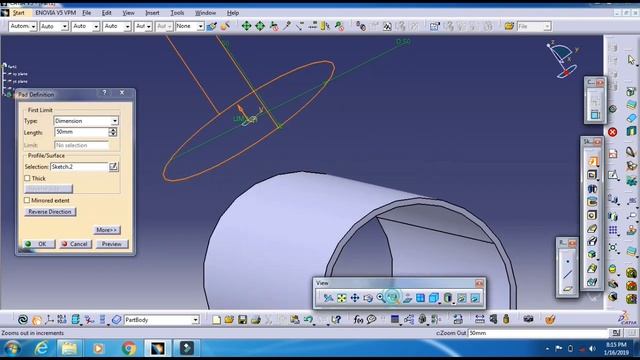Click the Update All icon in bottom toolbar
Screen dimensions: 640x360
point(23,320)
